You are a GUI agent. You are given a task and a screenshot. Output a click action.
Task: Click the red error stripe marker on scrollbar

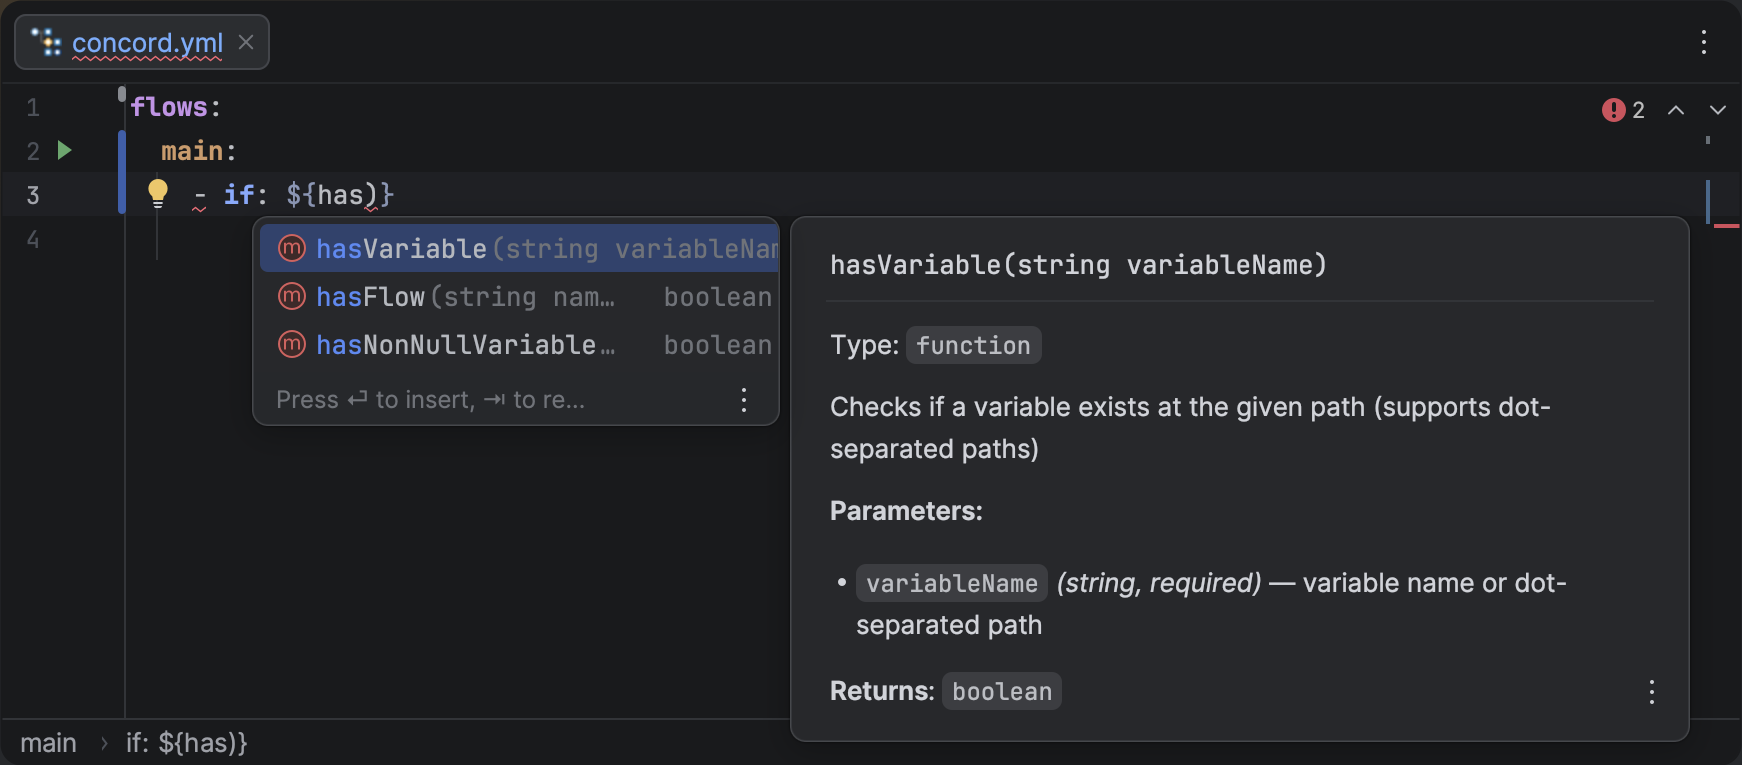[x=1726, y=226]
